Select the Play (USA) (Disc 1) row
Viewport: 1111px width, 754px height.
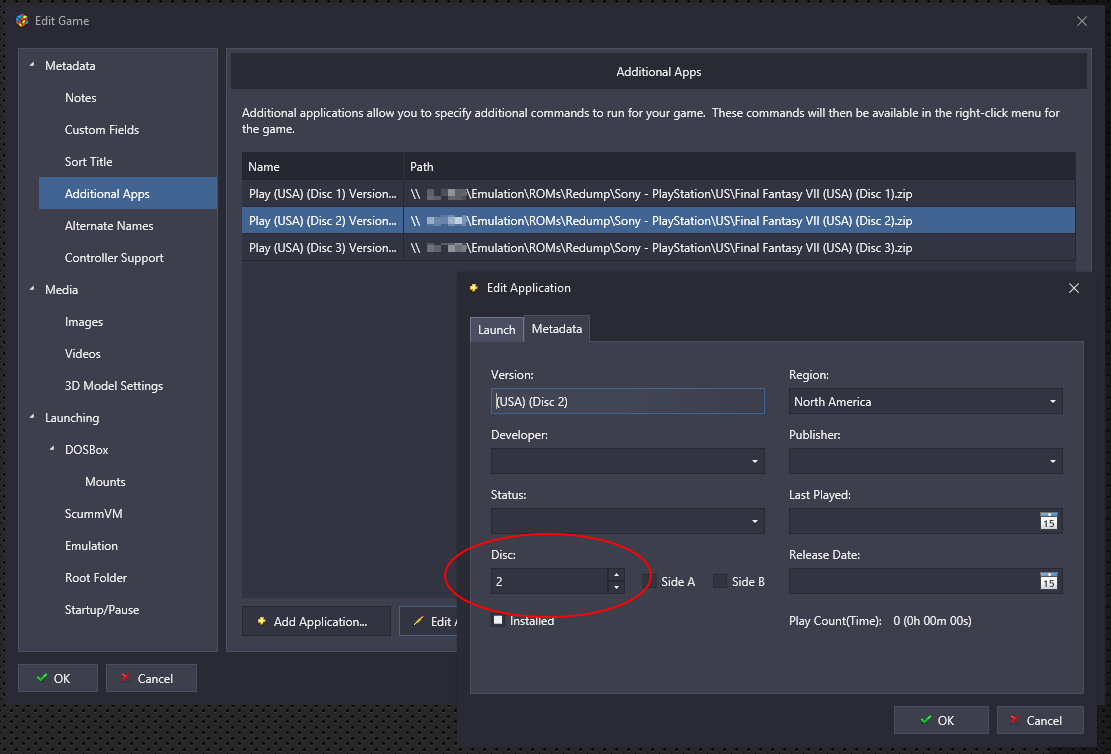pyautogui.click(x=658, y=193)
